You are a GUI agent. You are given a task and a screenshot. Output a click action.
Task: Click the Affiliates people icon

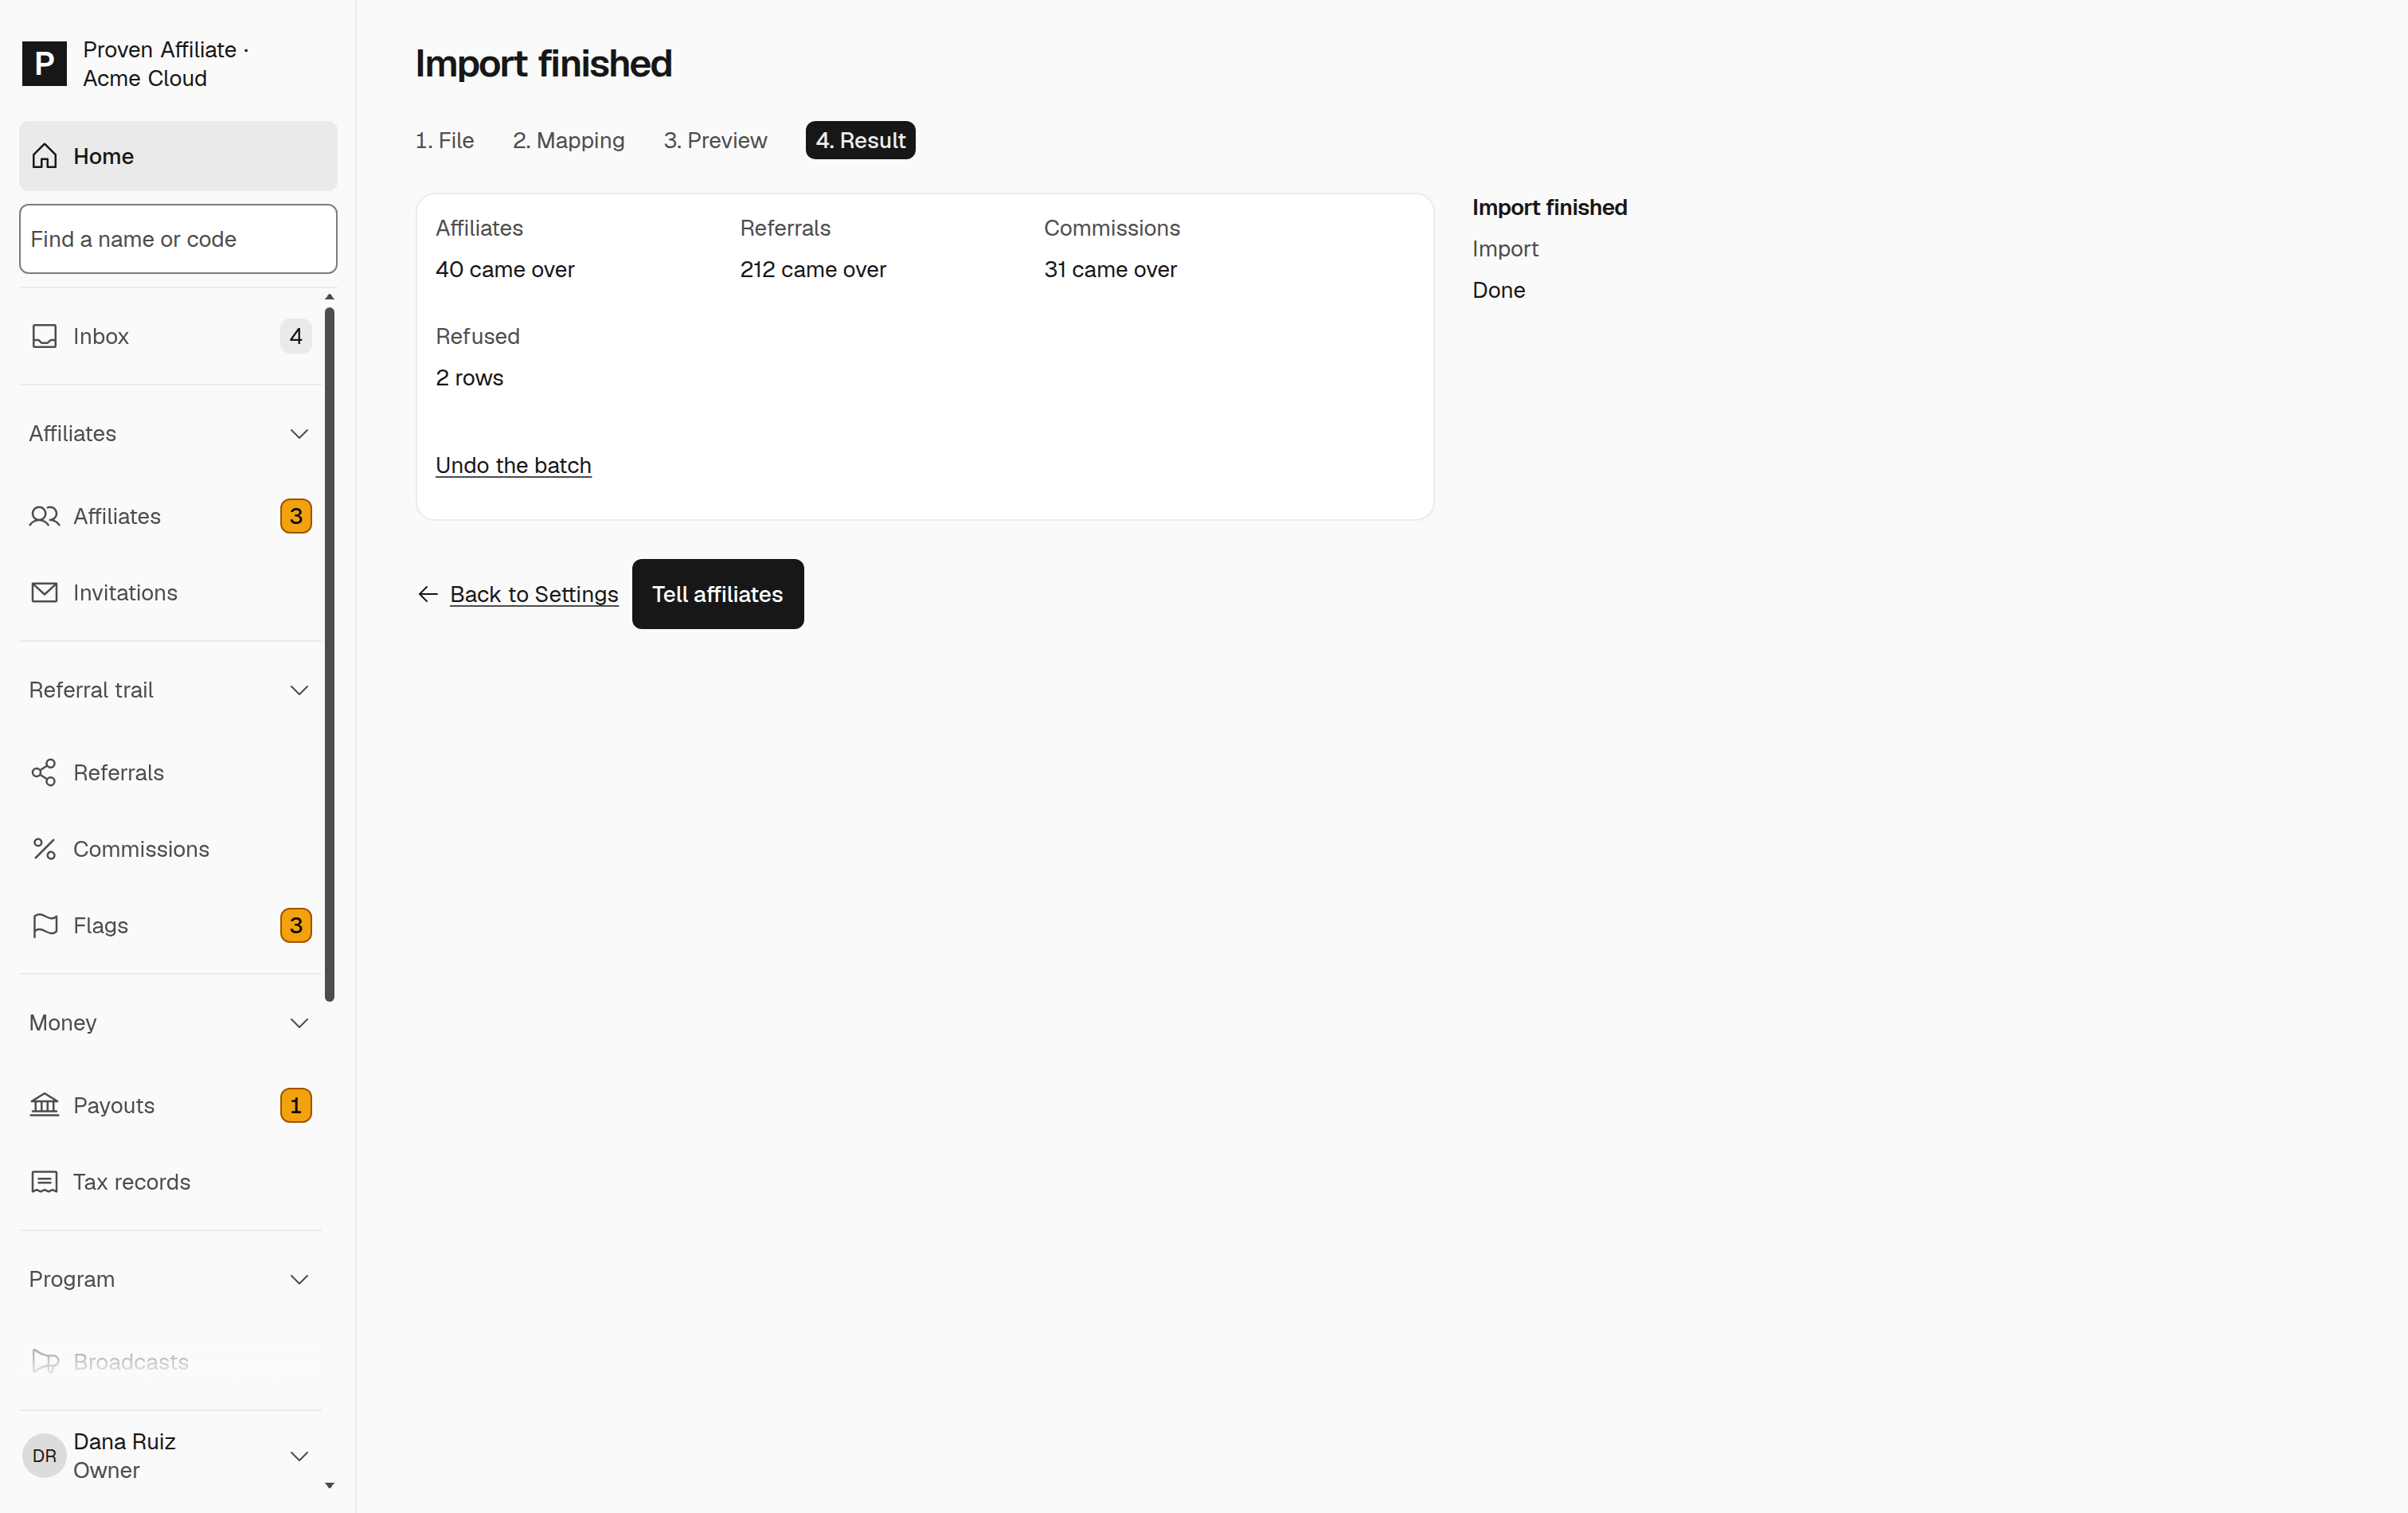(x=44, y=516)
